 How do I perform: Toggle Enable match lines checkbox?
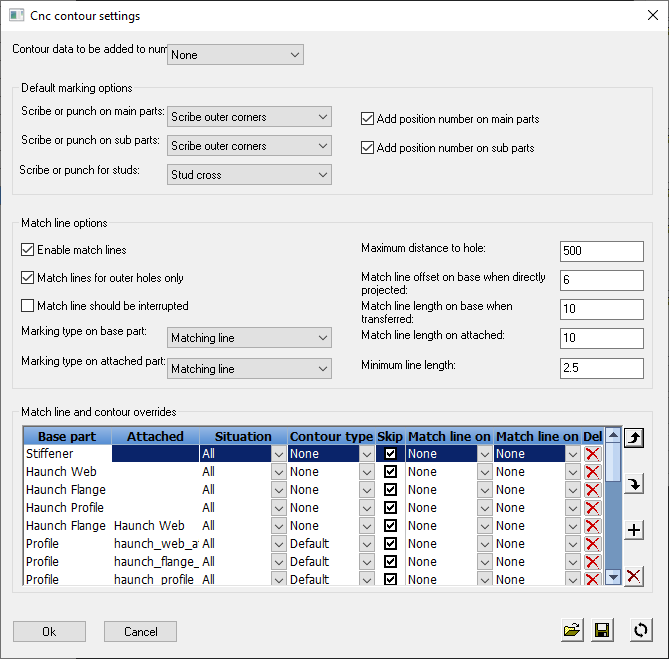tap(28, 250)
